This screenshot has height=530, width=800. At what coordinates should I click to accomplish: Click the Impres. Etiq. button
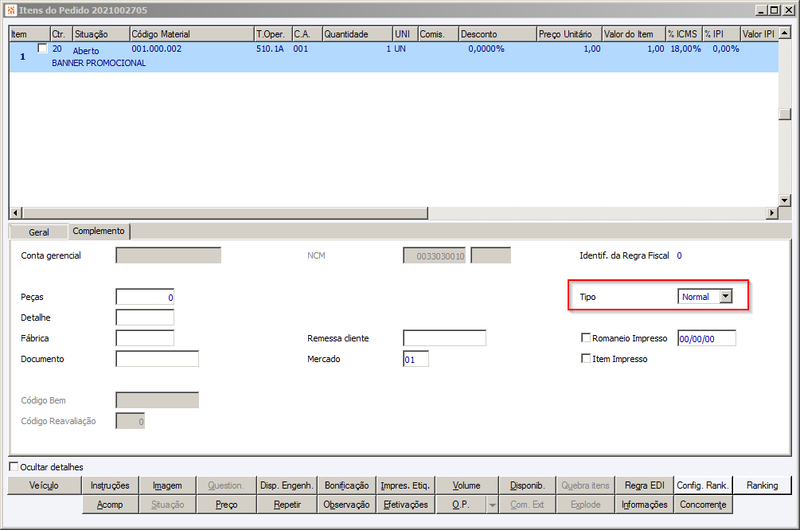pos(406,485)
